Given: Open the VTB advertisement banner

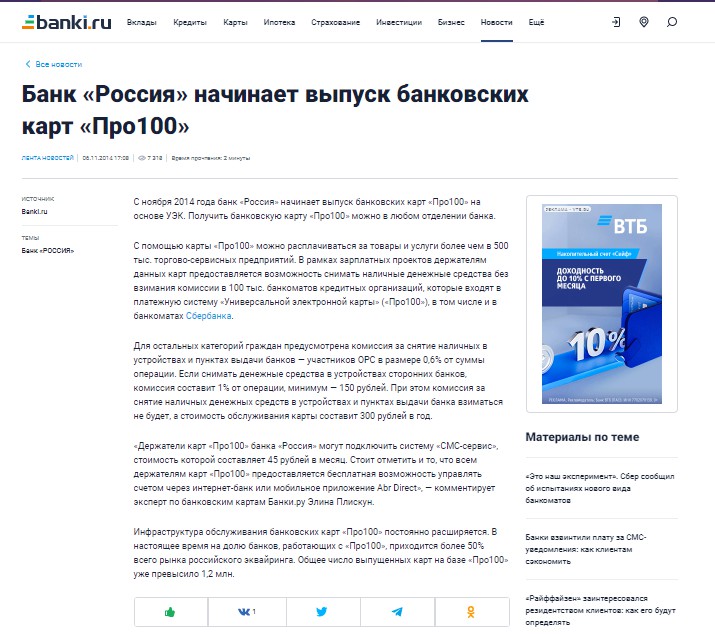Looking at the screenshot, I should [x=601, y=304].
